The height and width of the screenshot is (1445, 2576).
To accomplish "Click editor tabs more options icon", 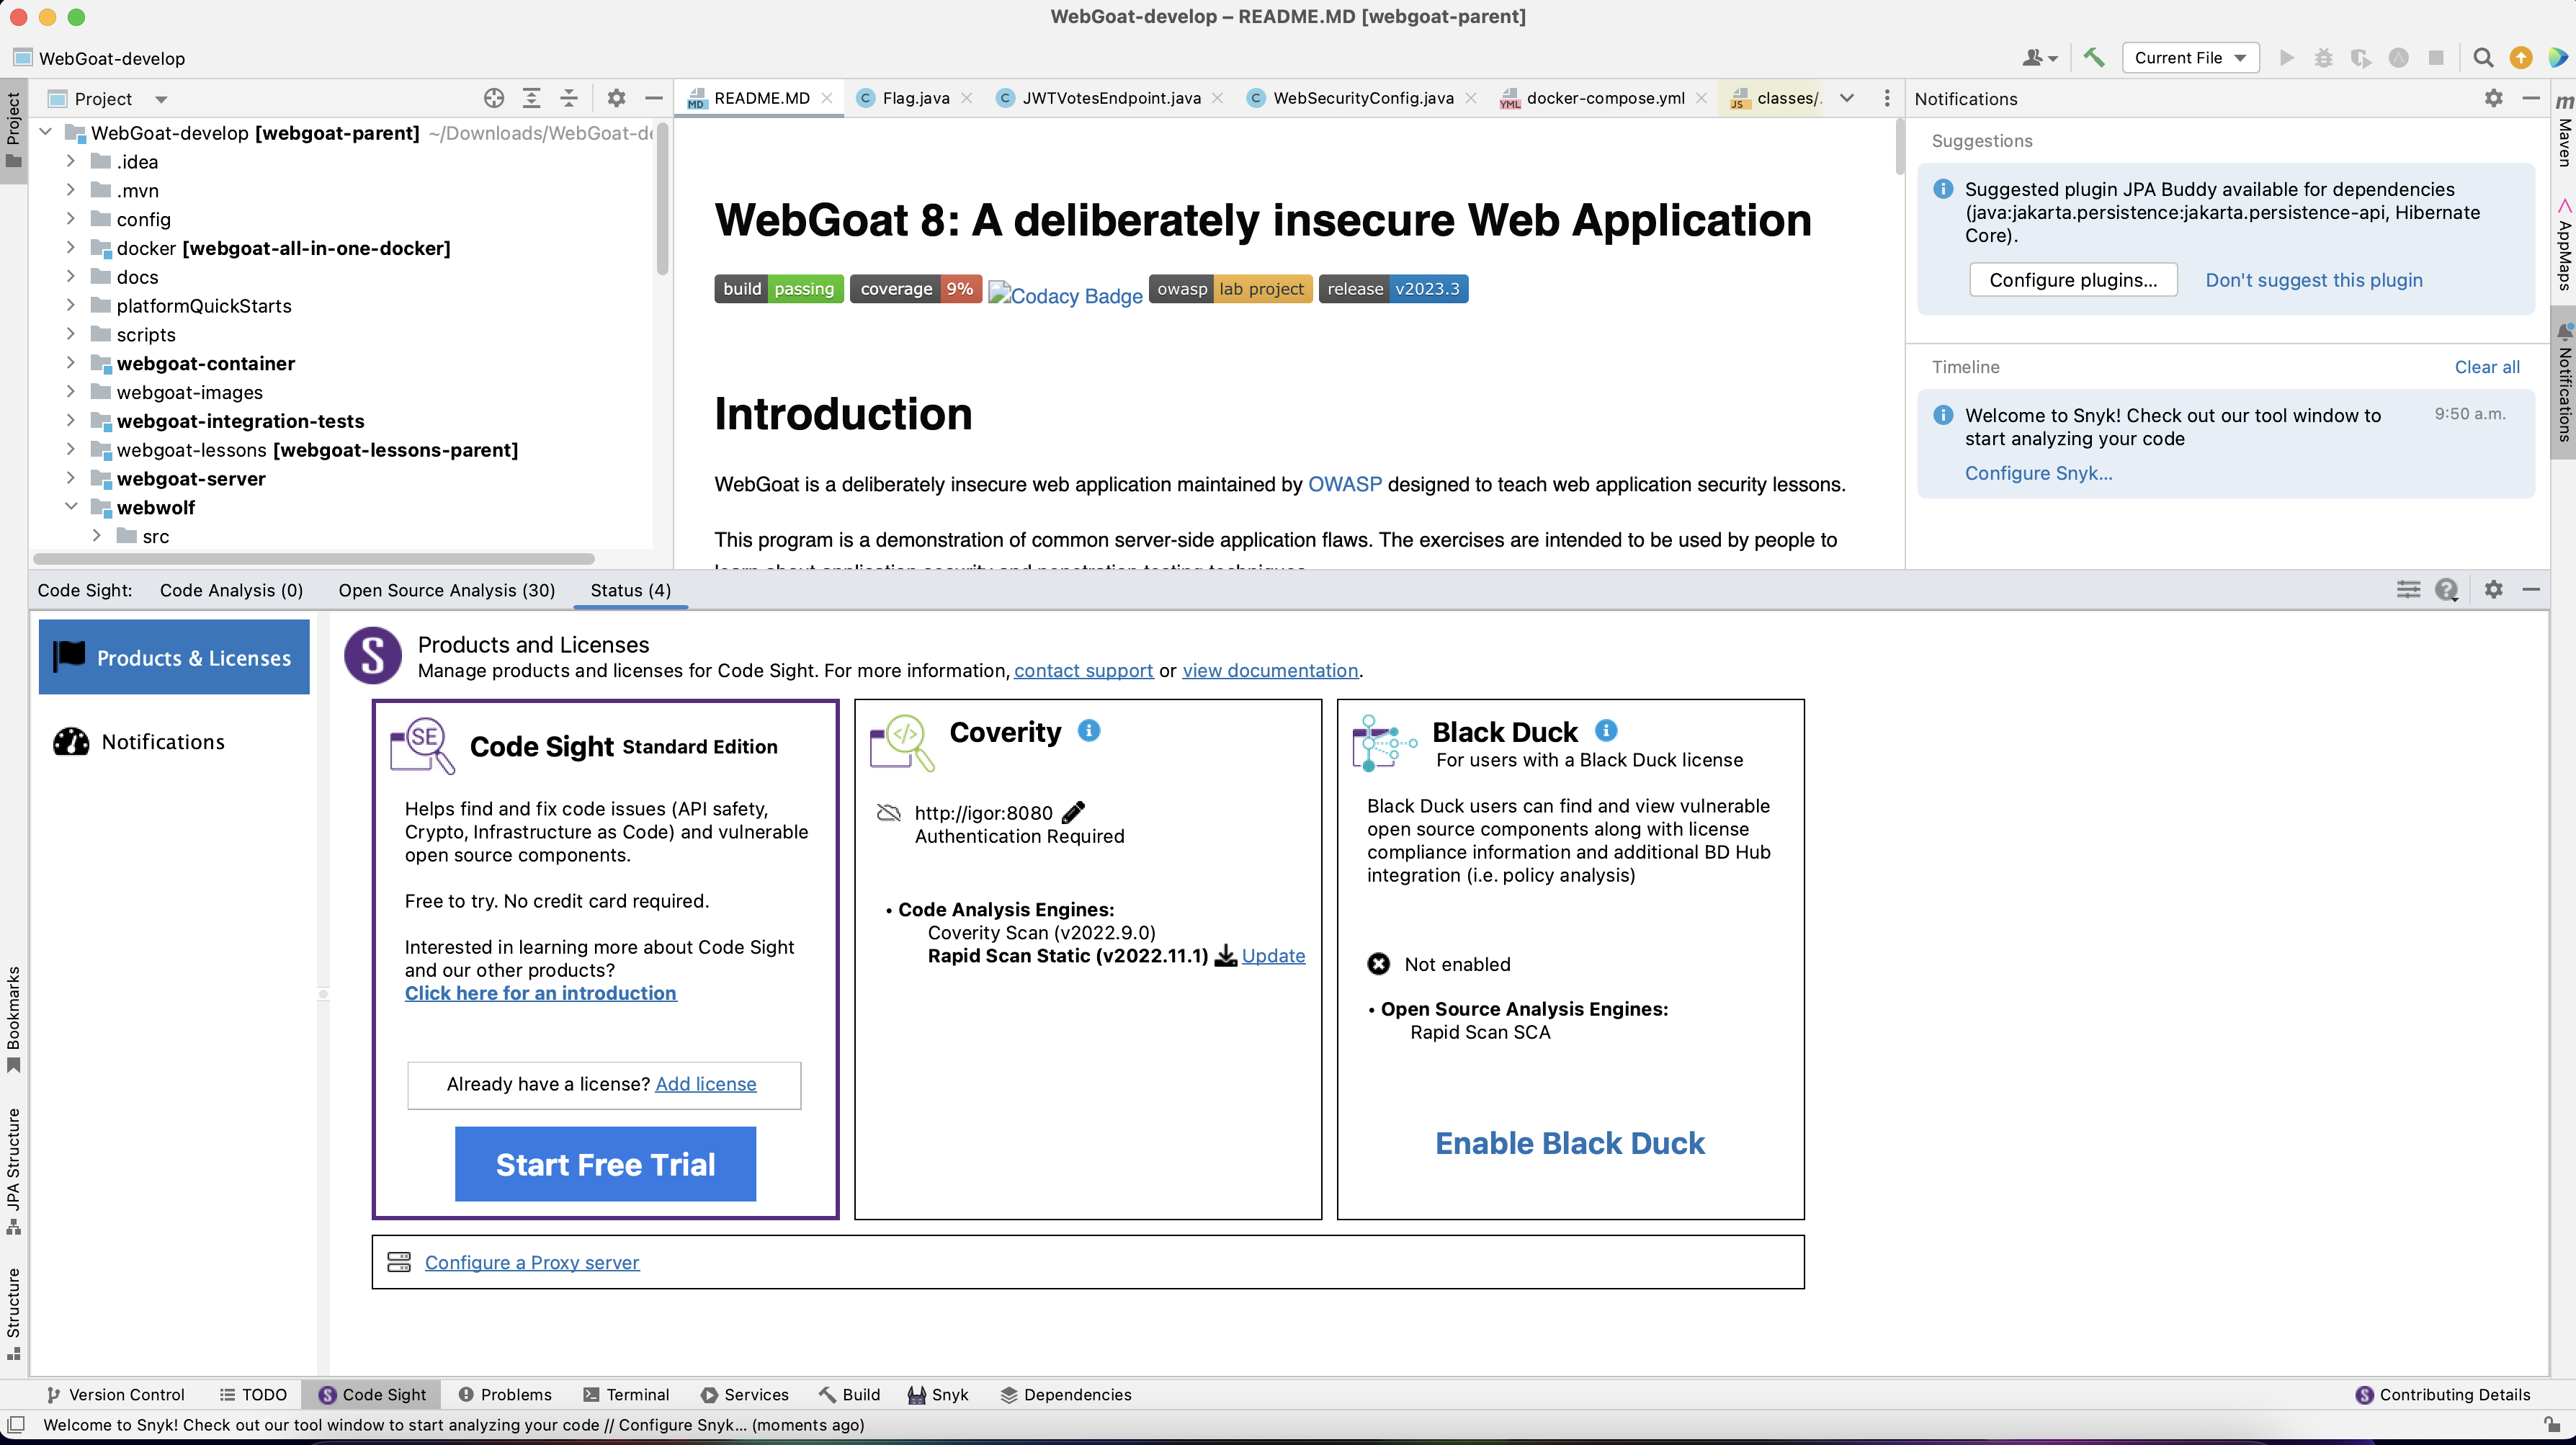I will click(x=1887, y=98).
